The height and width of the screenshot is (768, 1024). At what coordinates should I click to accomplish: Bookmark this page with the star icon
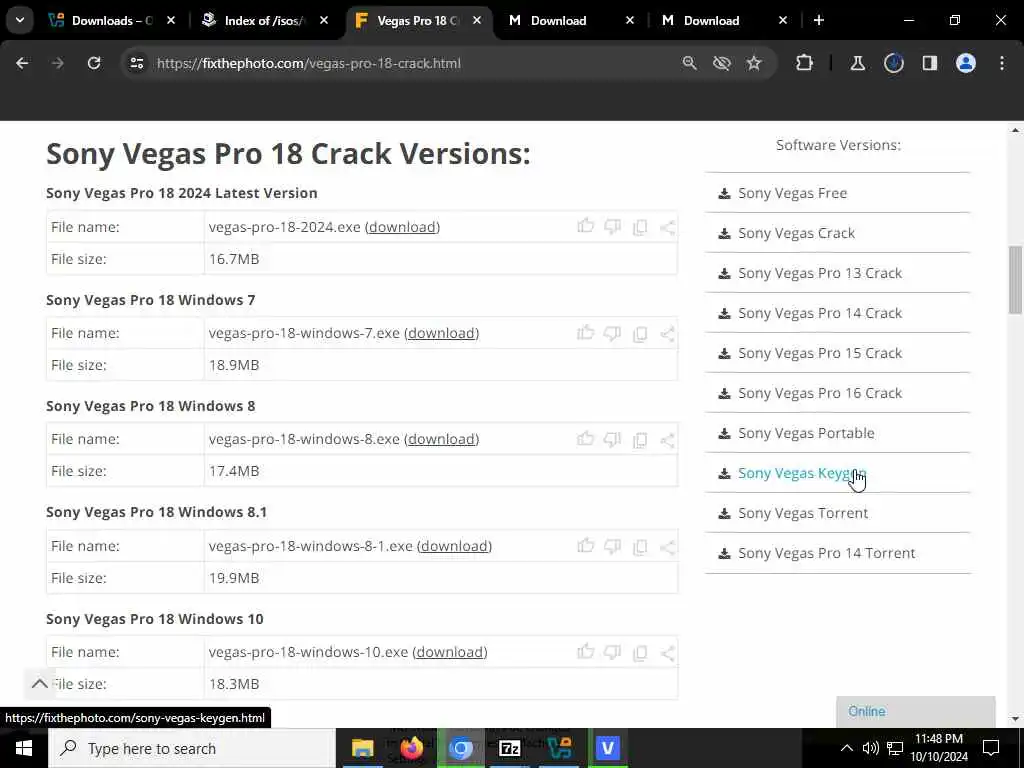(x=754, y=63)
